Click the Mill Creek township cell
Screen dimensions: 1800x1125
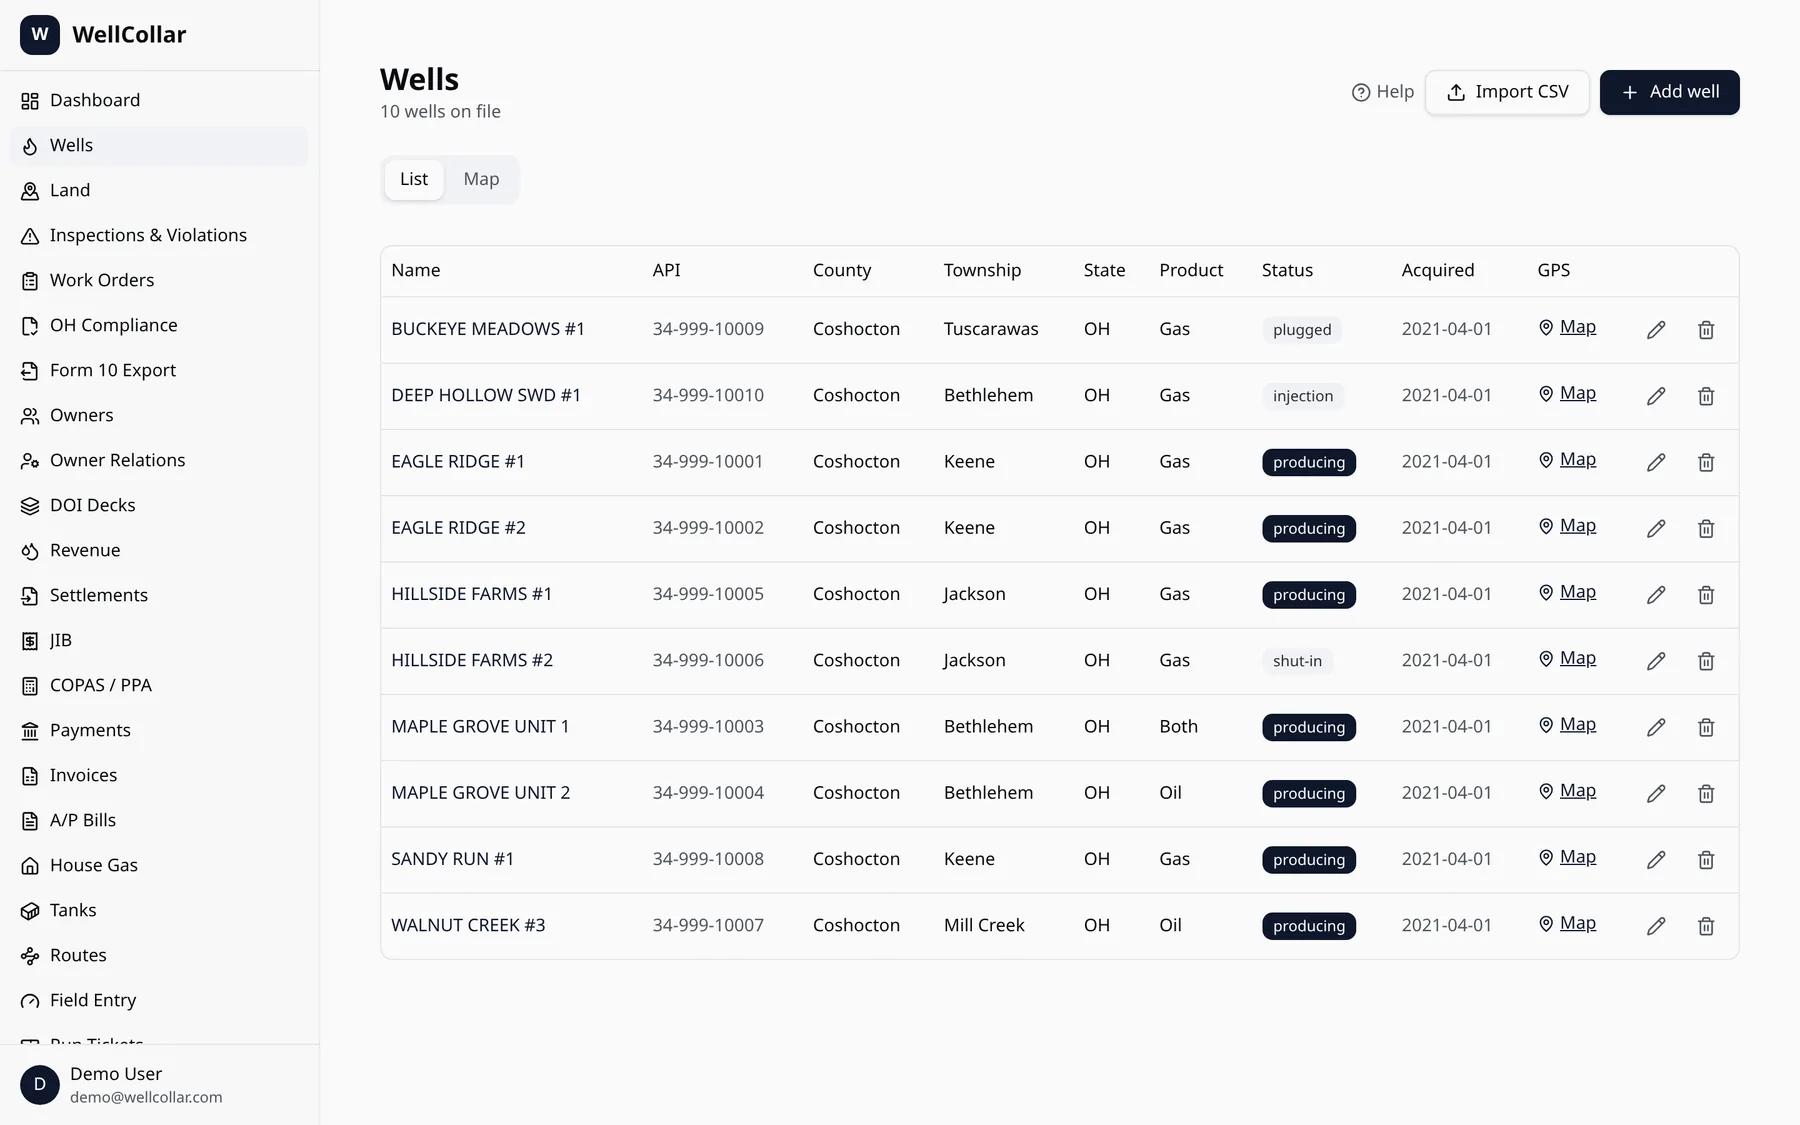[984, 926]
